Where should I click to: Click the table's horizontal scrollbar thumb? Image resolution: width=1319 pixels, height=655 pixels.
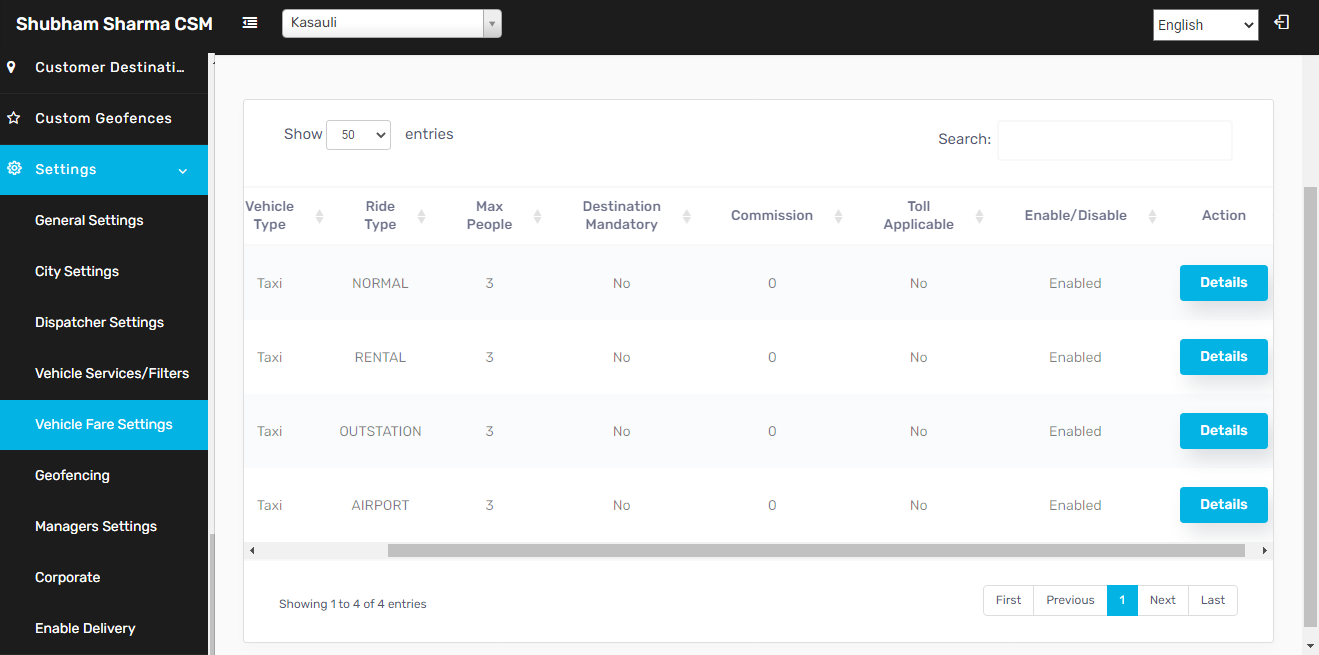816,550
